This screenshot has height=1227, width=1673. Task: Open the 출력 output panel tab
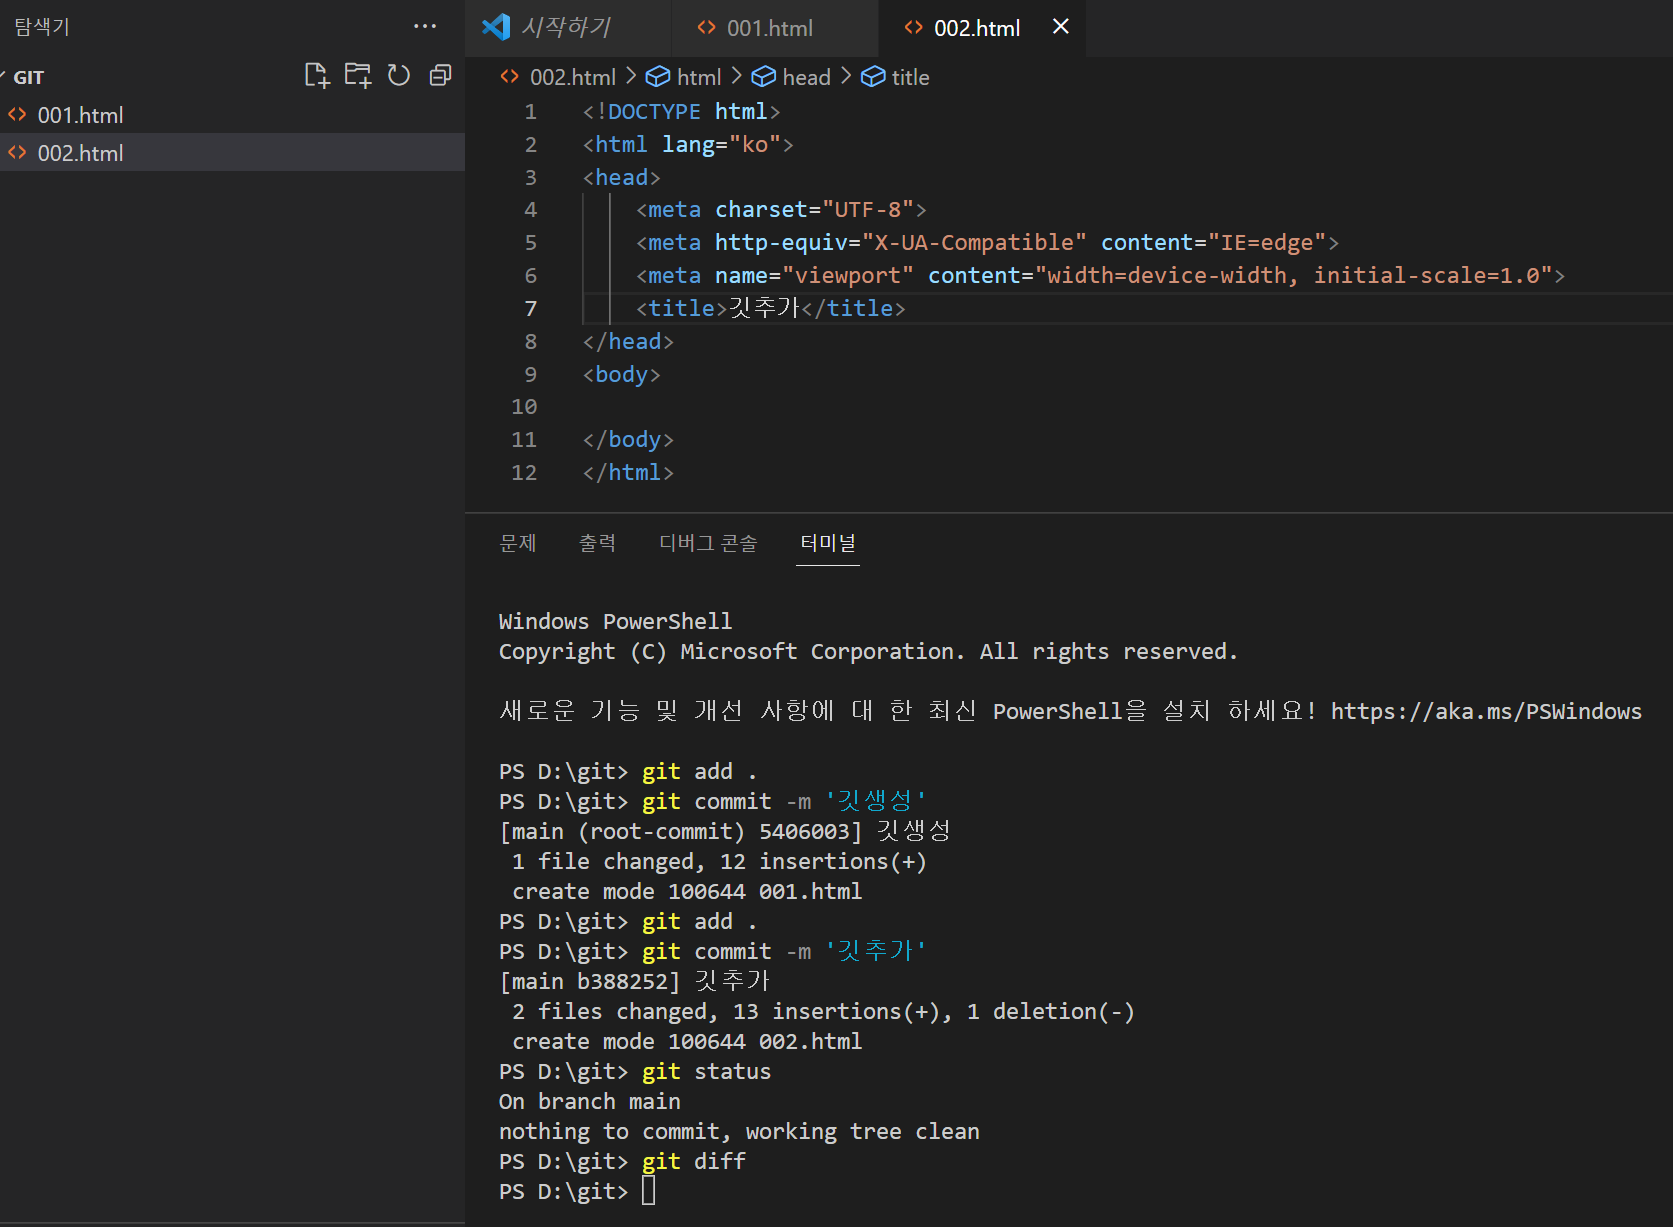click(597, 543)
